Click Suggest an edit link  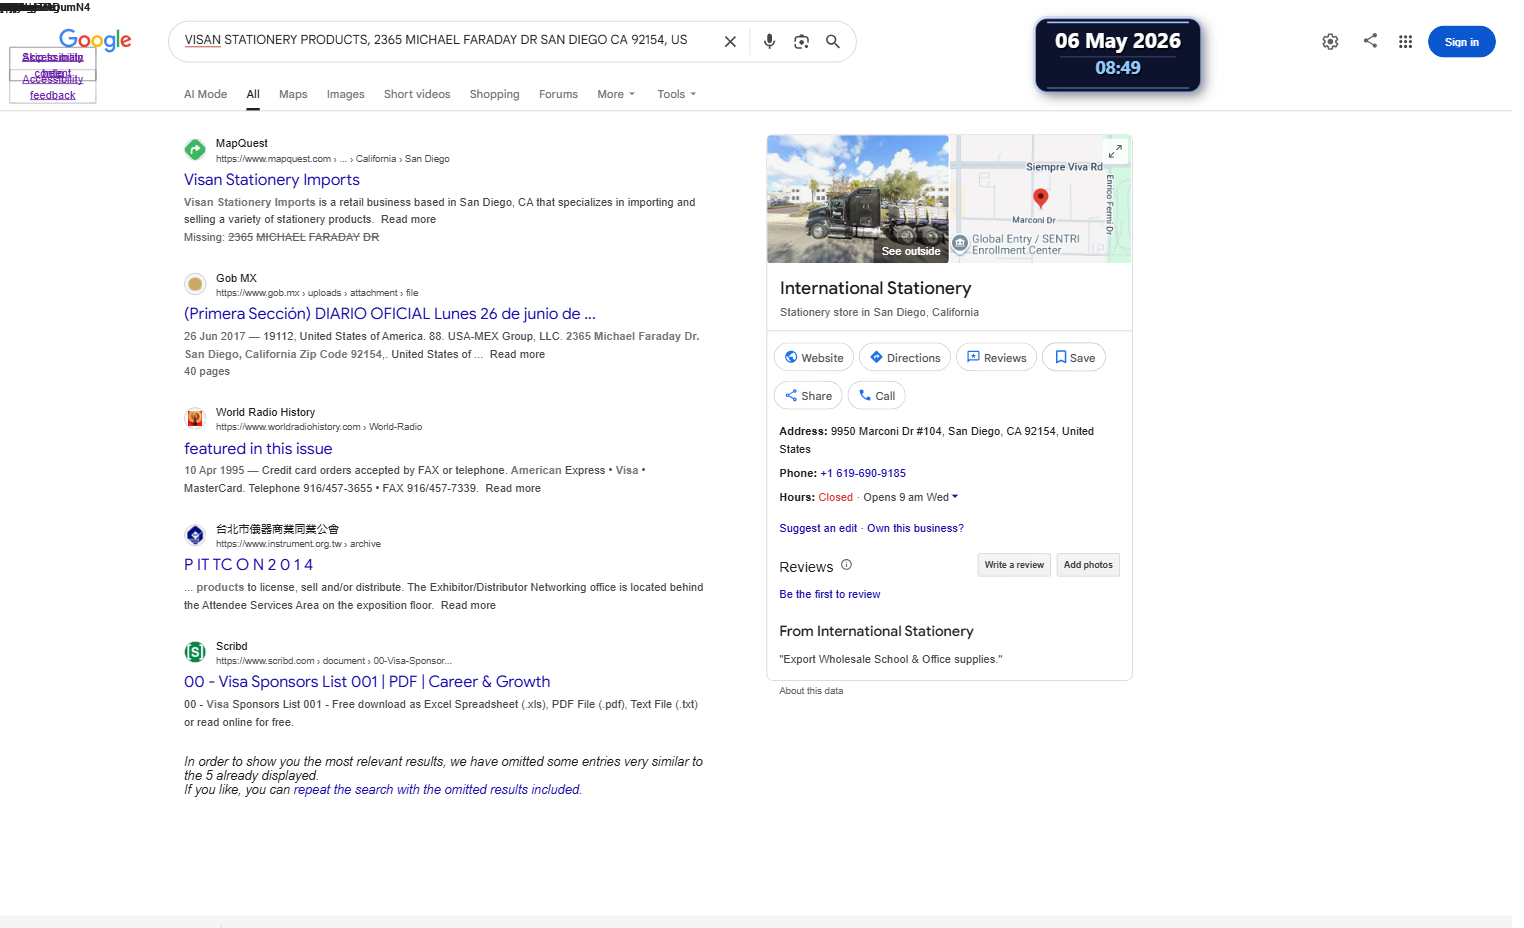(818, 528)
